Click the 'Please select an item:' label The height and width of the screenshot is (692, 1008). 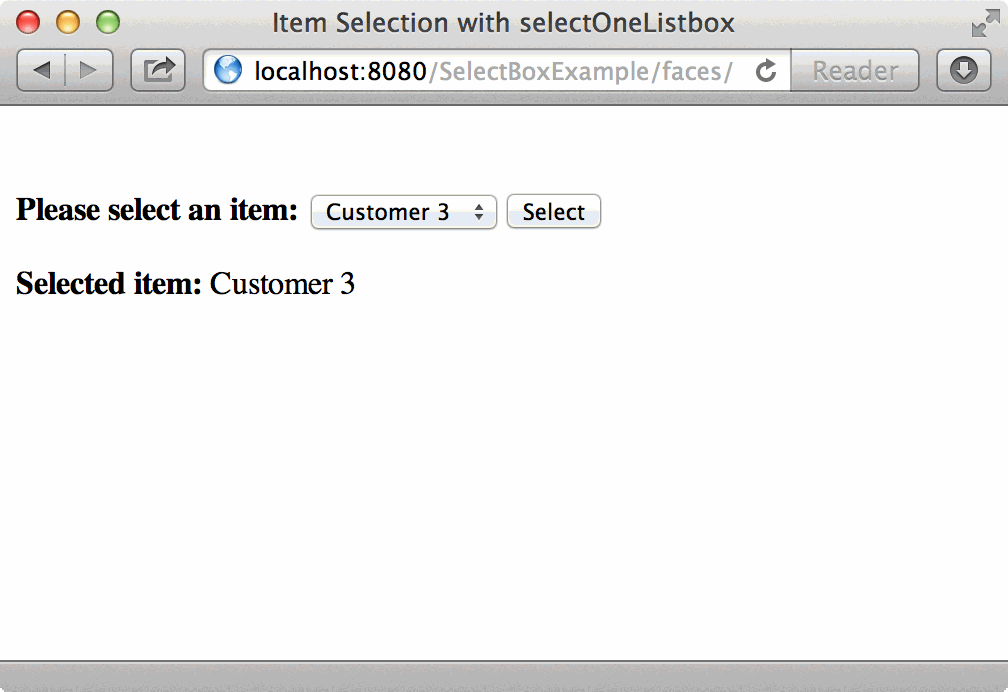[x=157, y=210]
